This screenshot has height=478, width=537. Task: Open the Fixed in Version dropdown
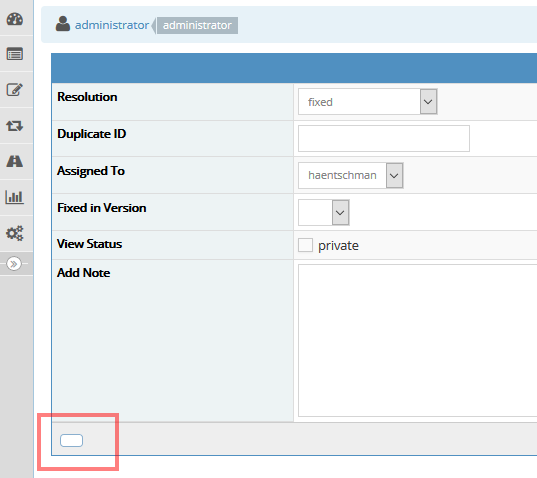point(324,213)
